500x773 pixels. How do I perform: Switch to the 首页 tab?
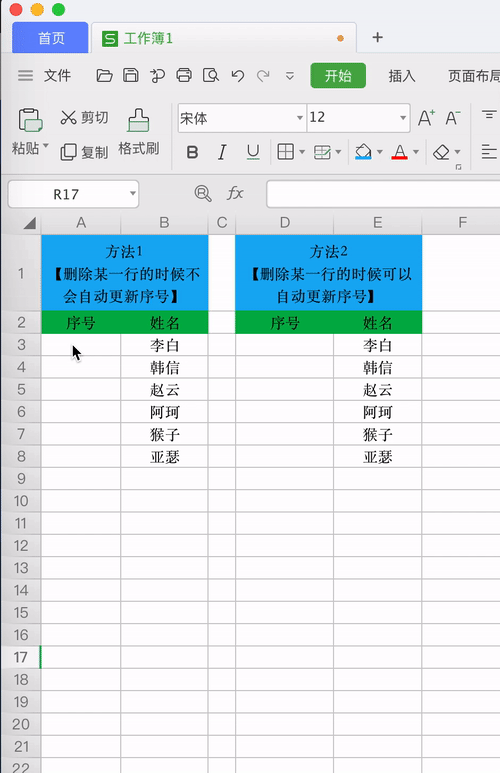51,38
